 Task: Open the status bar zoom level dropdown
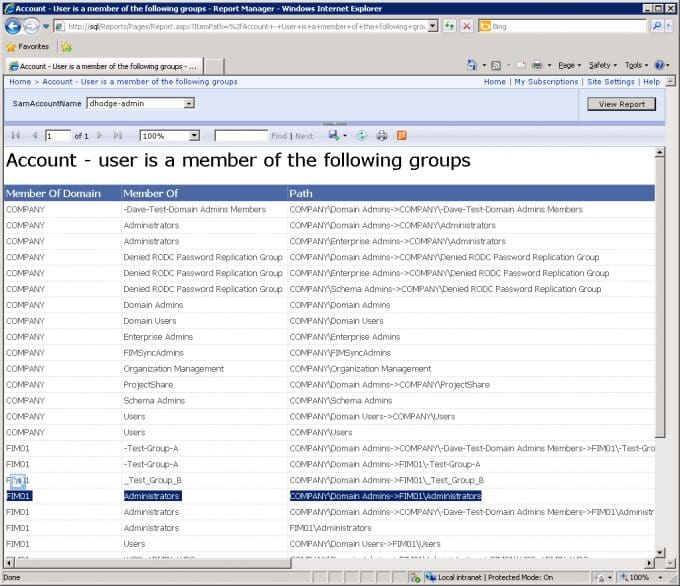pyautogui.click(x=661, y=577)
